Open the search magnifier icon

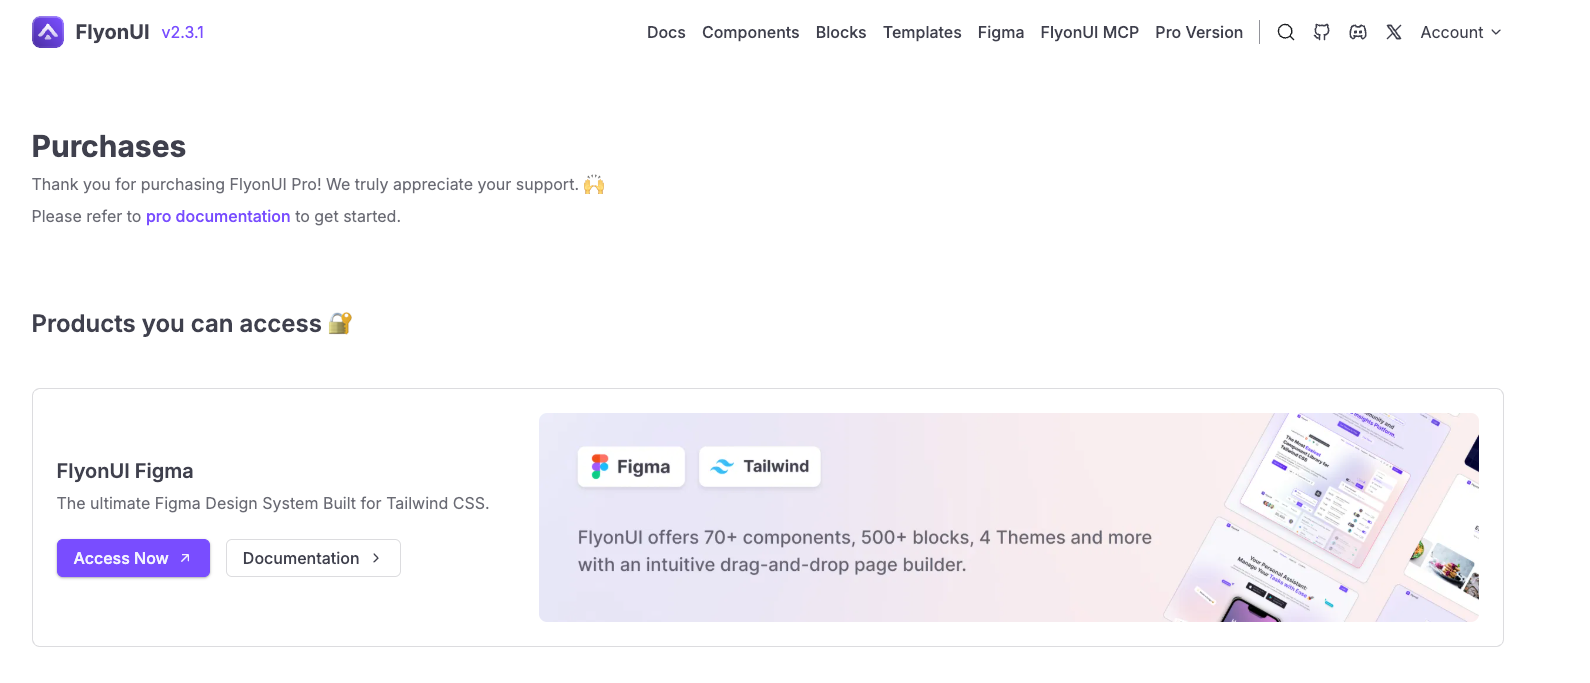[x=1286, y=32]
